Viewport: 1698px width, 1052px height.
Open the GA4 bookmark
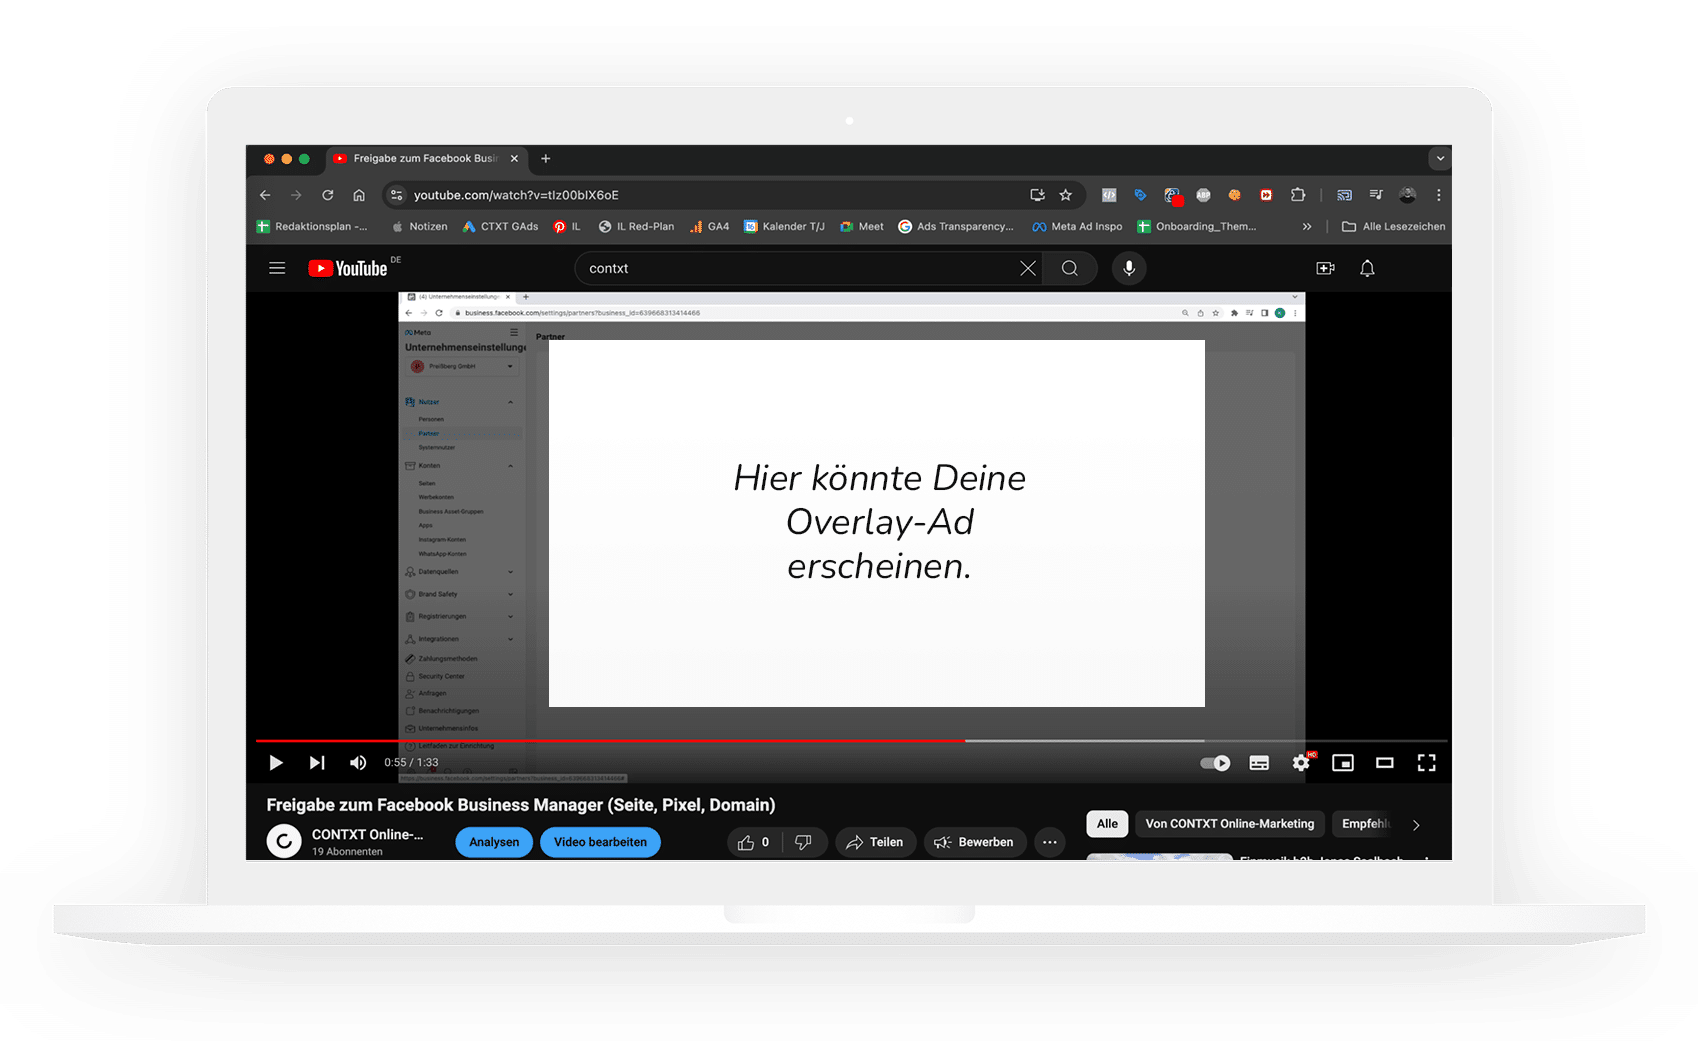pos(709,226)
